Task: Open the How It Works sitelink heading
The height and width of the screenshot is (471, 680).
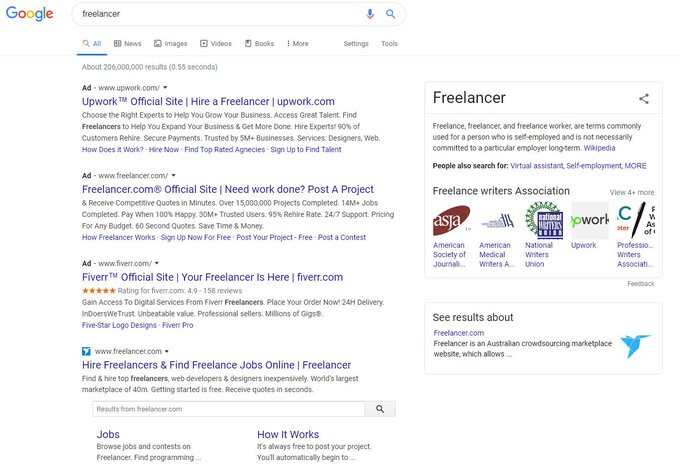Action: 288,435
